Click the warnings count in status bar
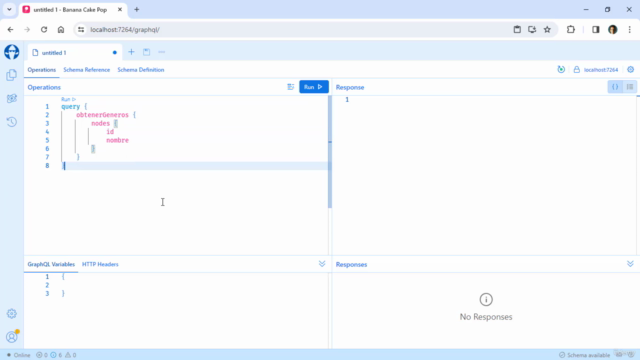This screenshot has width=640, height=360. (71, 355)
